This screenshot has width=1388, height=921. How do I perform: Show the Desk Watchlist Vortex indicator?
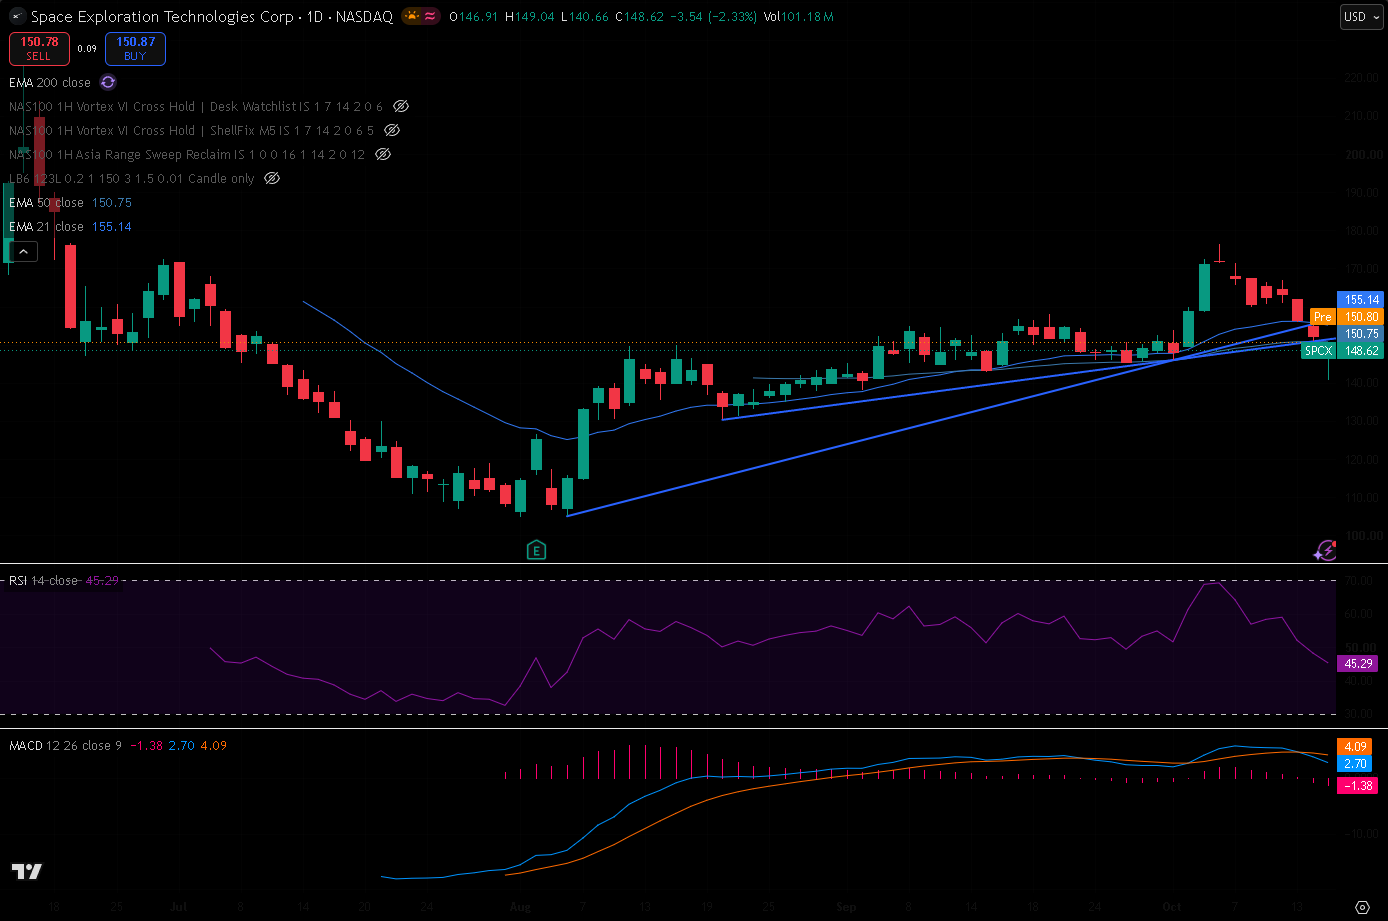[x=401, y=106]
